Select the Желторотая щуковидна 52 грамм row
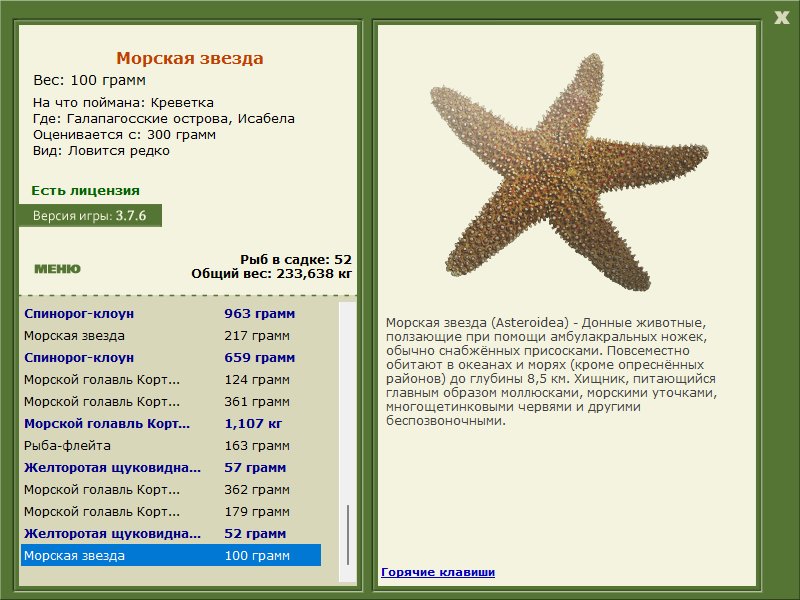 [171, 533]
